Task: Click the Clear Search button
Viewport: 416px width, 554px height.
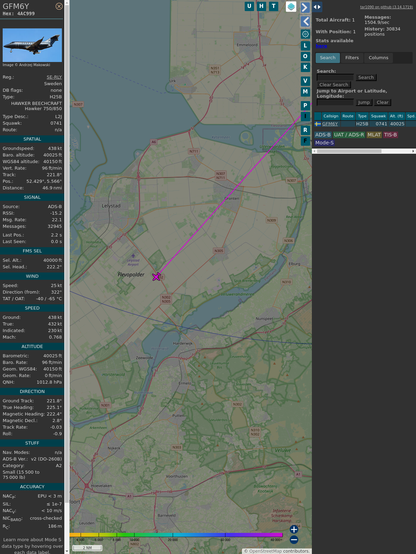Action: click(334, 85)
